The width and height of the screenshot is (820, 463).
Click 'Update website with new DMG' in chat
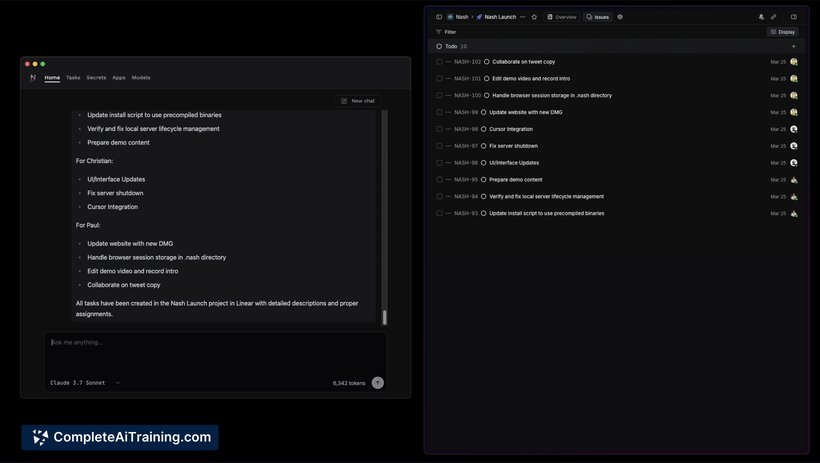point(130,243)
